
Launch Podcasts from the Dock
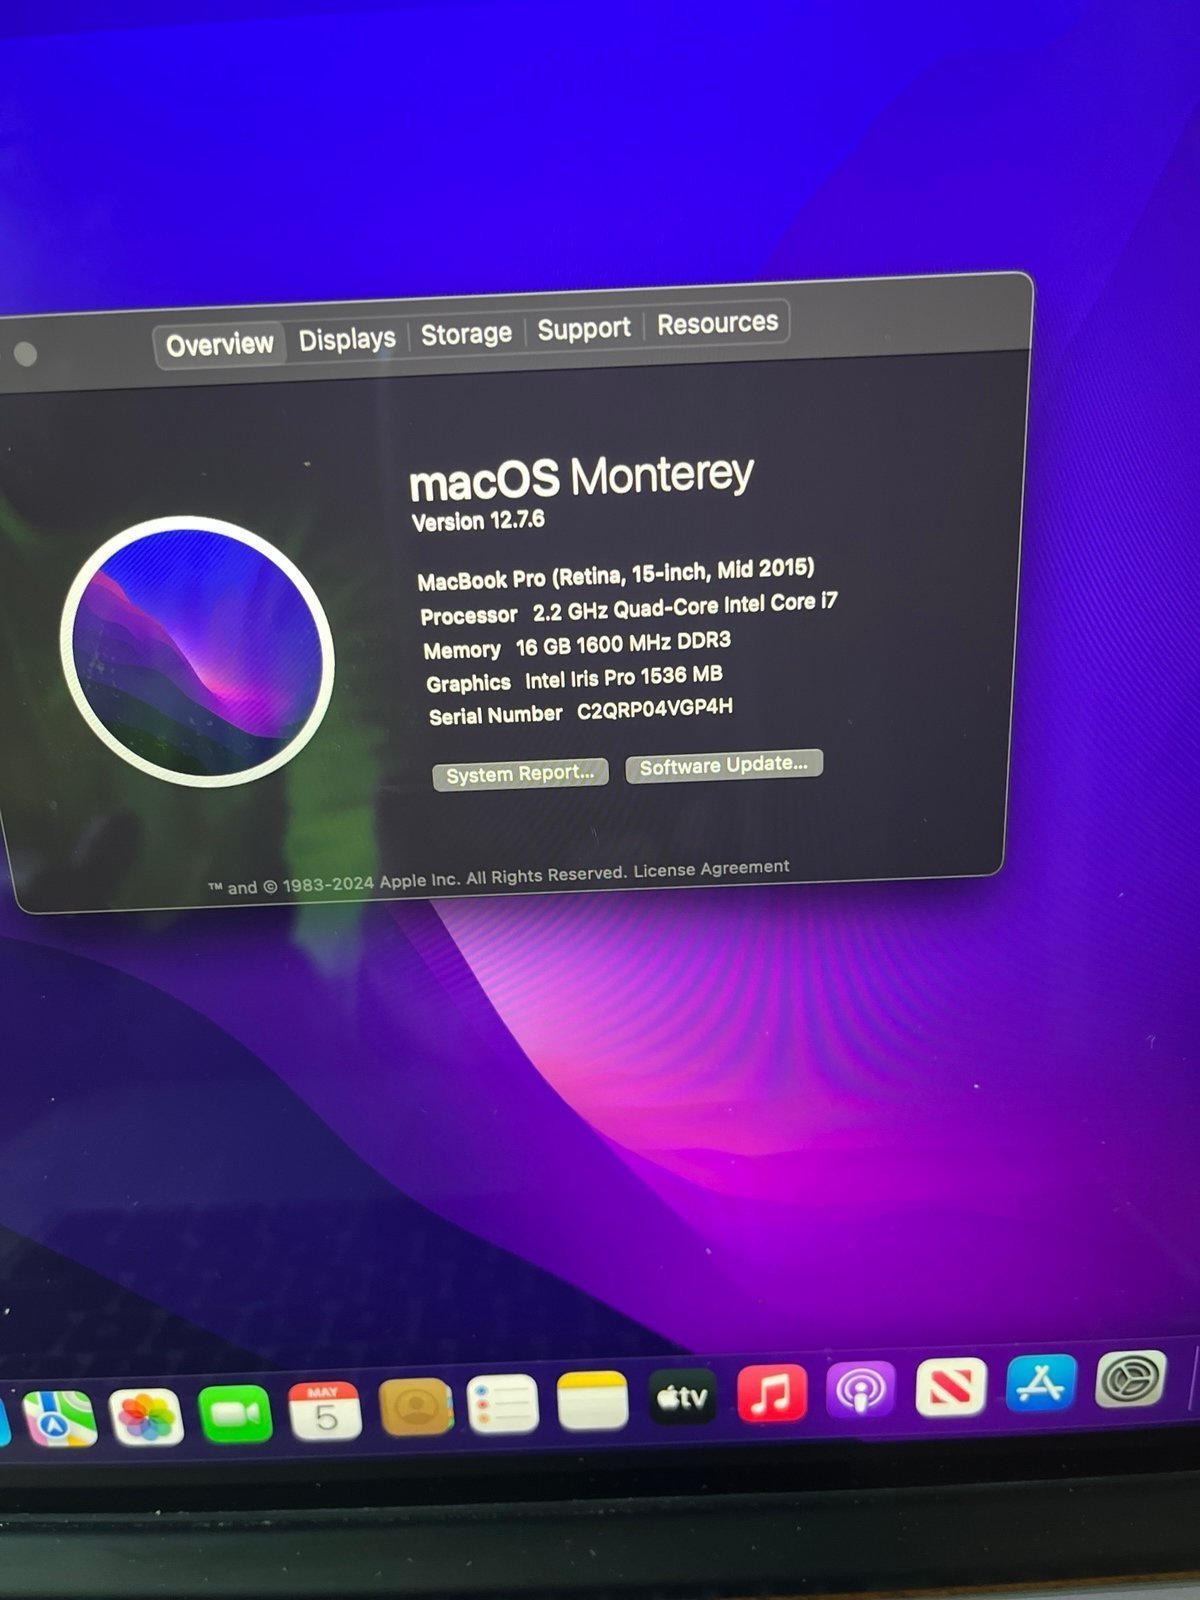point(861,1389)
